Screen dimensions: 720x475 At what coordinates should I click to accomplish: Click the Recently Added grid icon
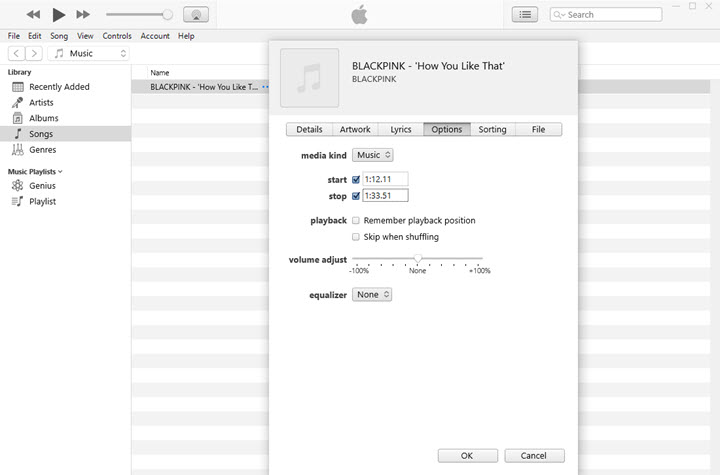coord(18,87)
